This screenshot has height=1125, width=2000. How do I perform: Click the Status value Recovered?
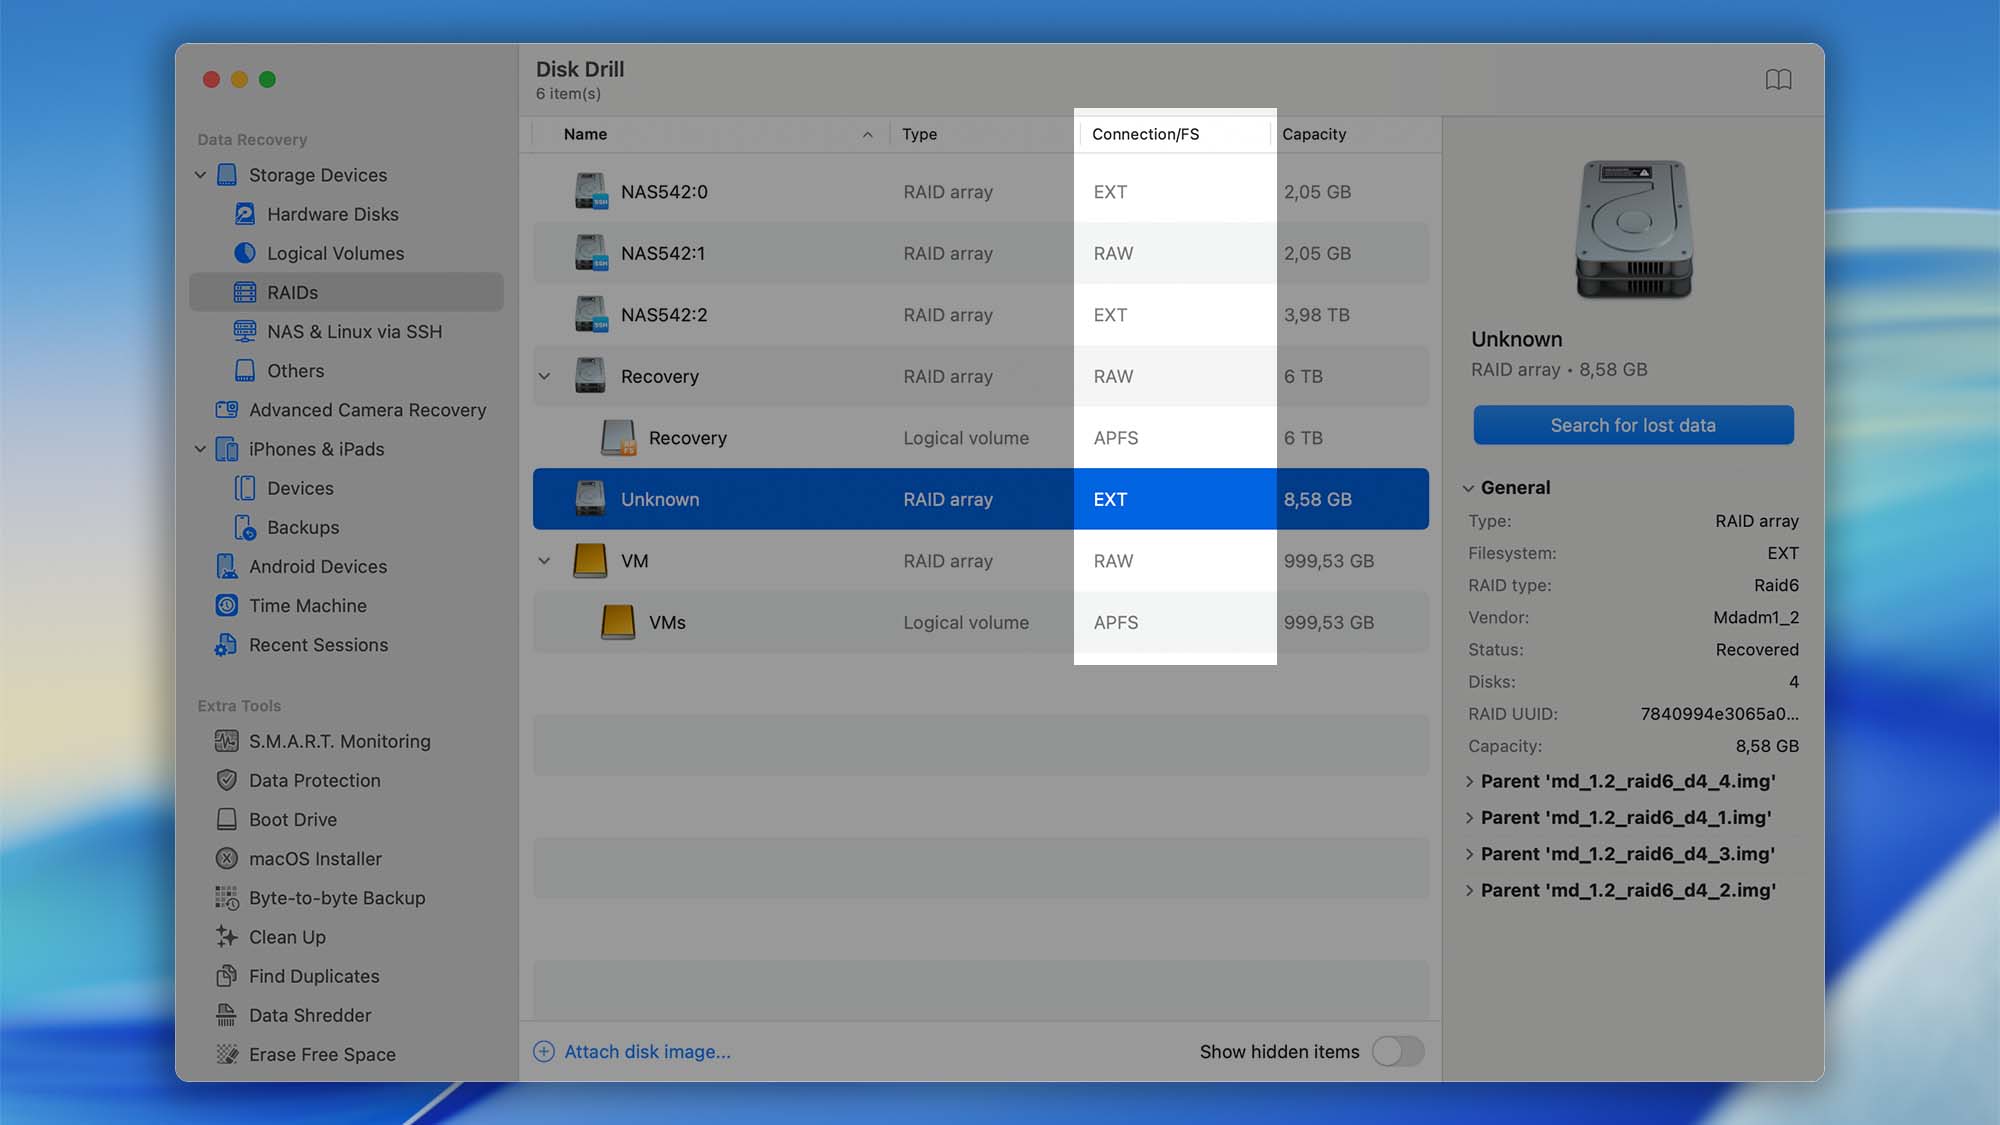click(x=1757, y=649)
